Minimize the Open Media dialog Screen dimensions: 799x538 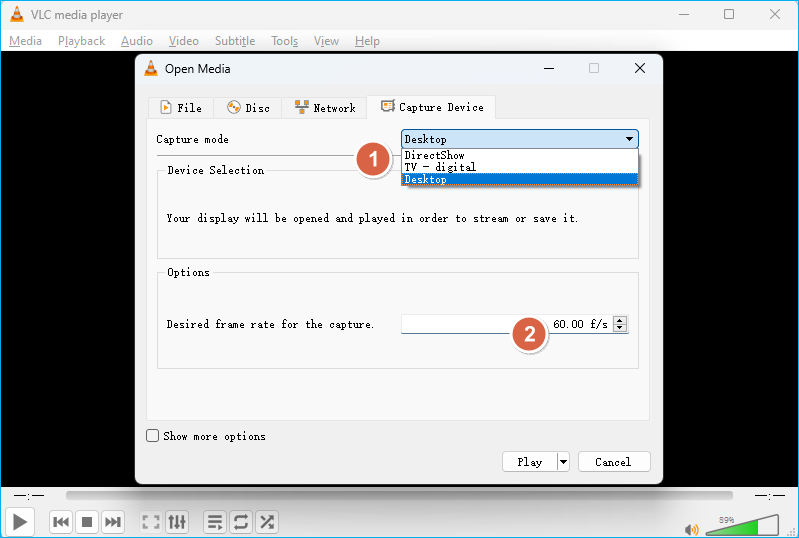tap(549, 68)
